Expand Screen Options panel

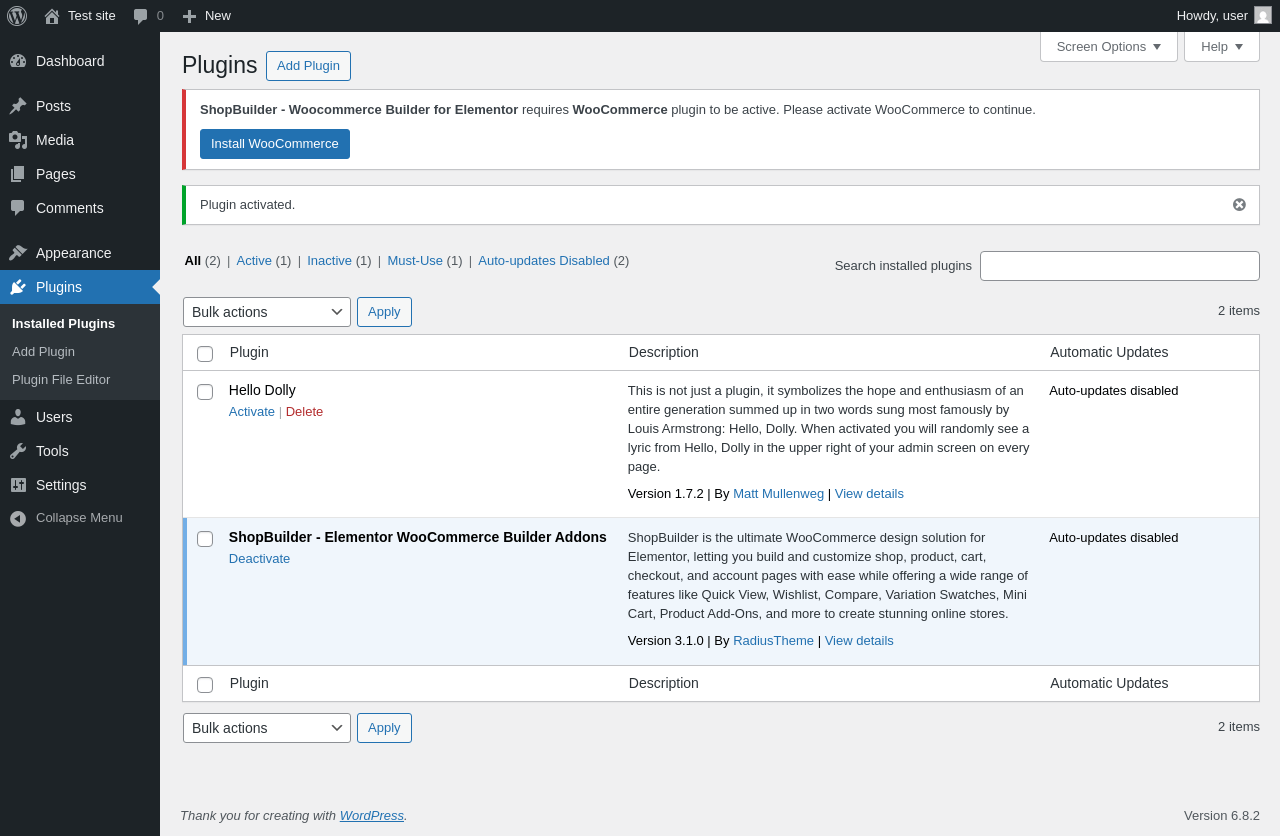[1109, 46]
